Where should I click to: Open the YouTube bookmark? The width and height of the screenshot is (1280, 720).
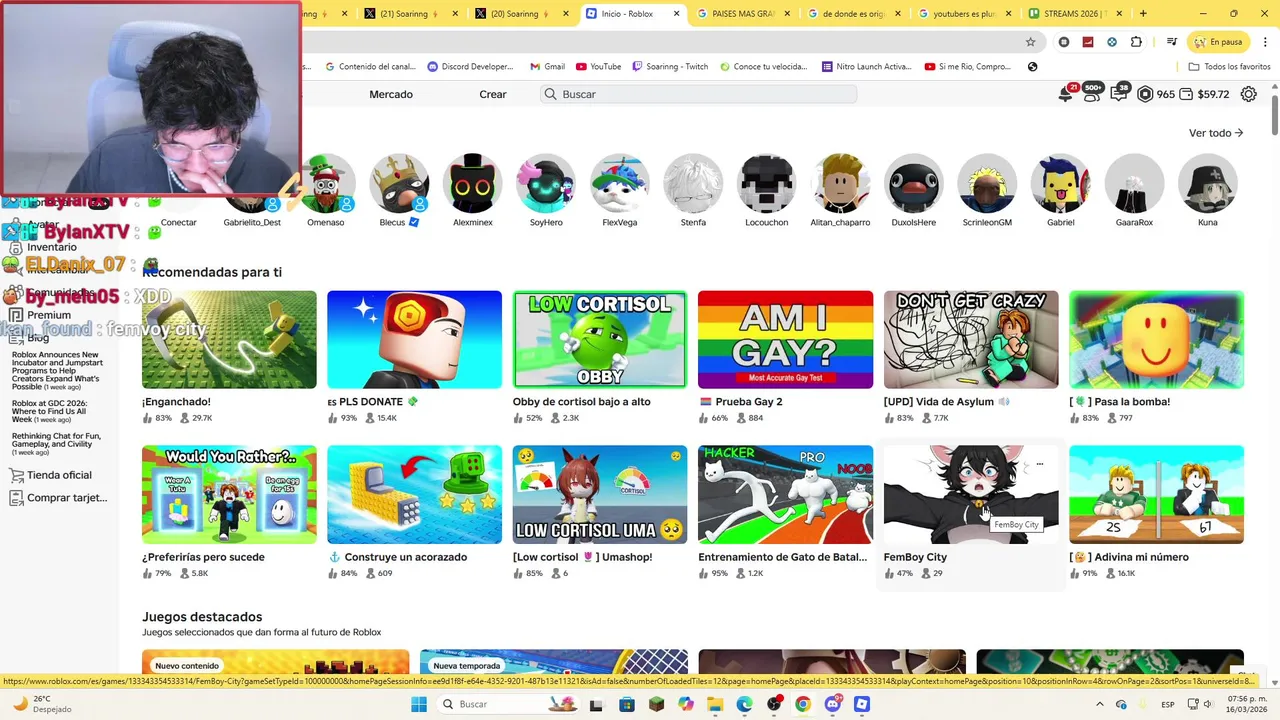[597, 66]
